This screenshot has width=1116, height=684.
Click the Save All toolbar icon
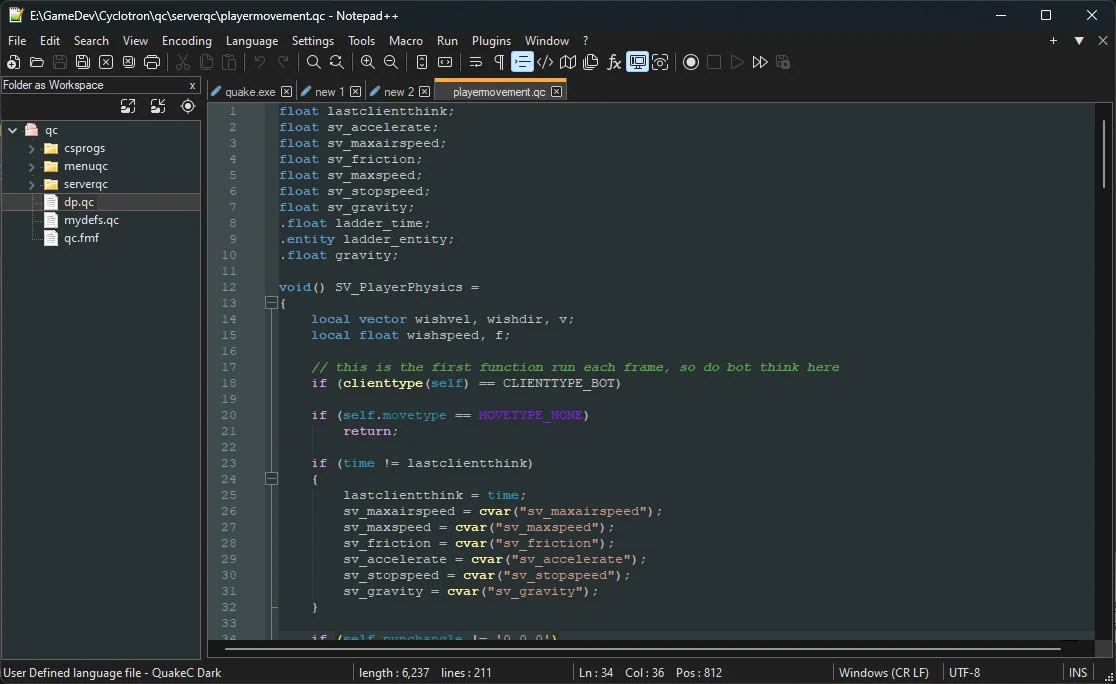[x=83, y=63]
